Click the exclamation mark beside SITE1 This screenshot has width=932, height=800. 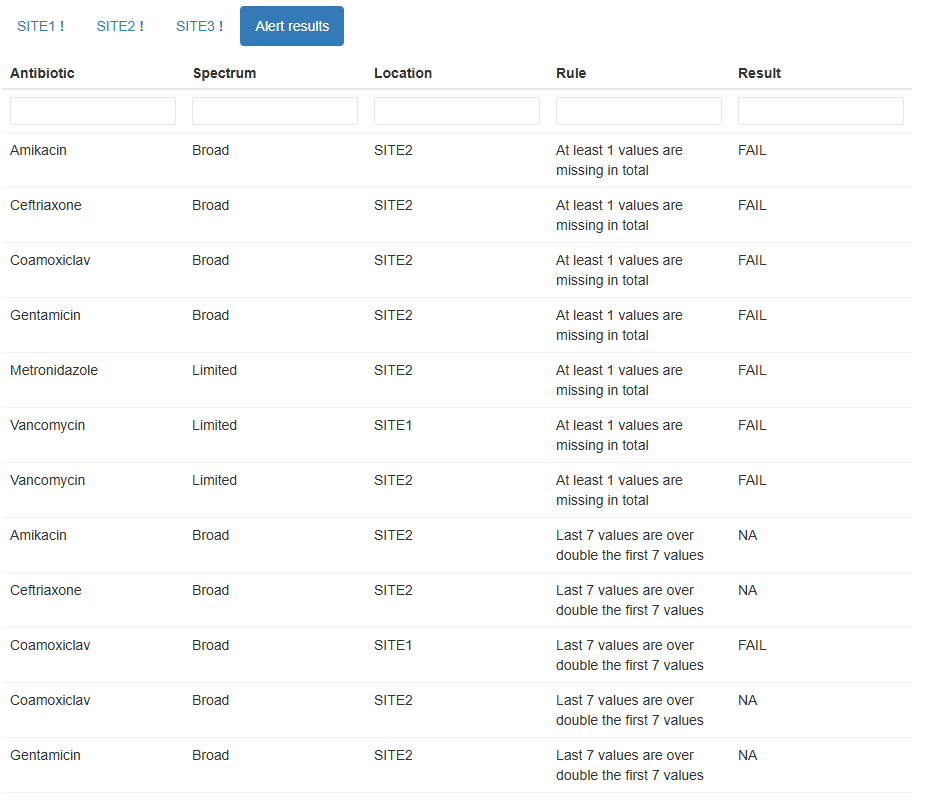click(x=62, y=26)
